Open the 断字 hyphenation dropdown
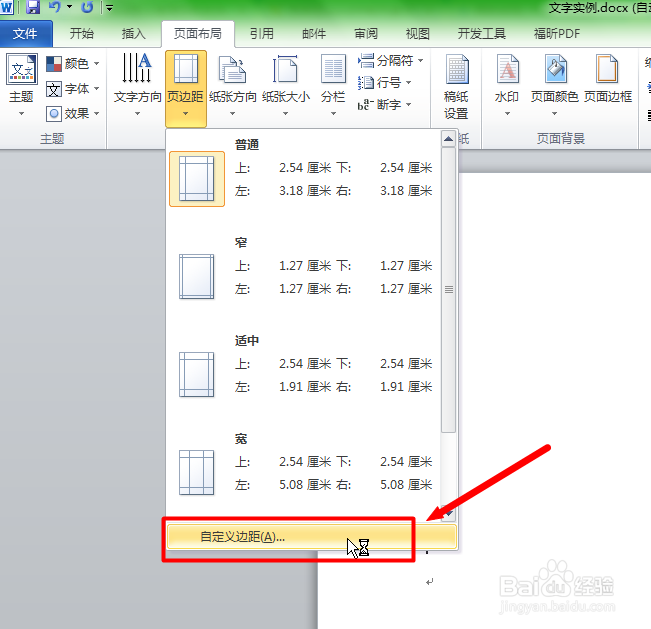Screen dimensions: 651x629 (x=384, y=105)
